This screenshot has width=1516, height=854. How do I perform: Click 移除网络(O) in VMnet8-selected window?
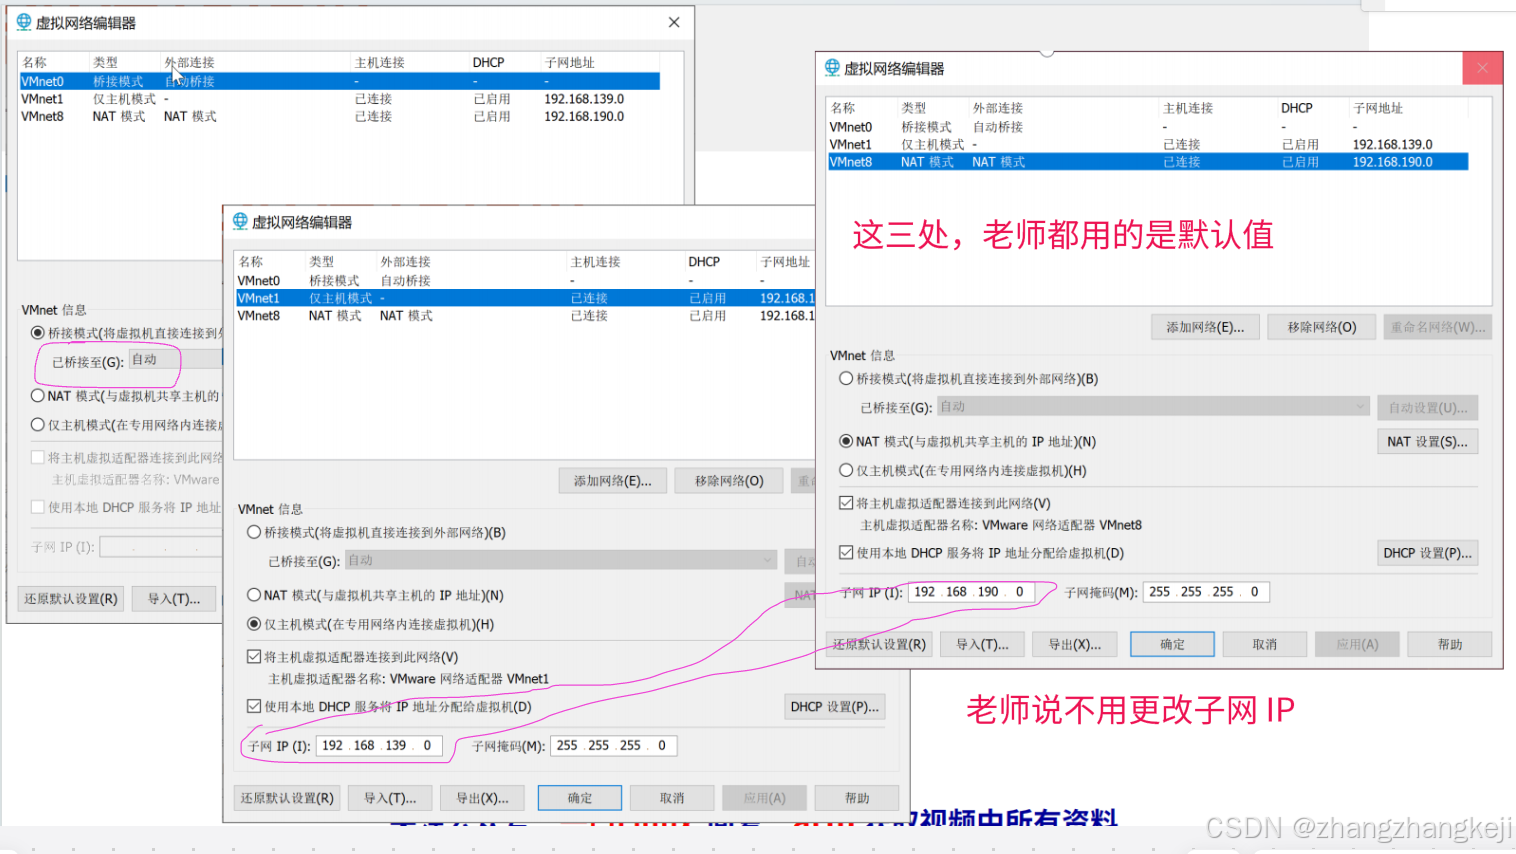click(x=1322, y=327)
